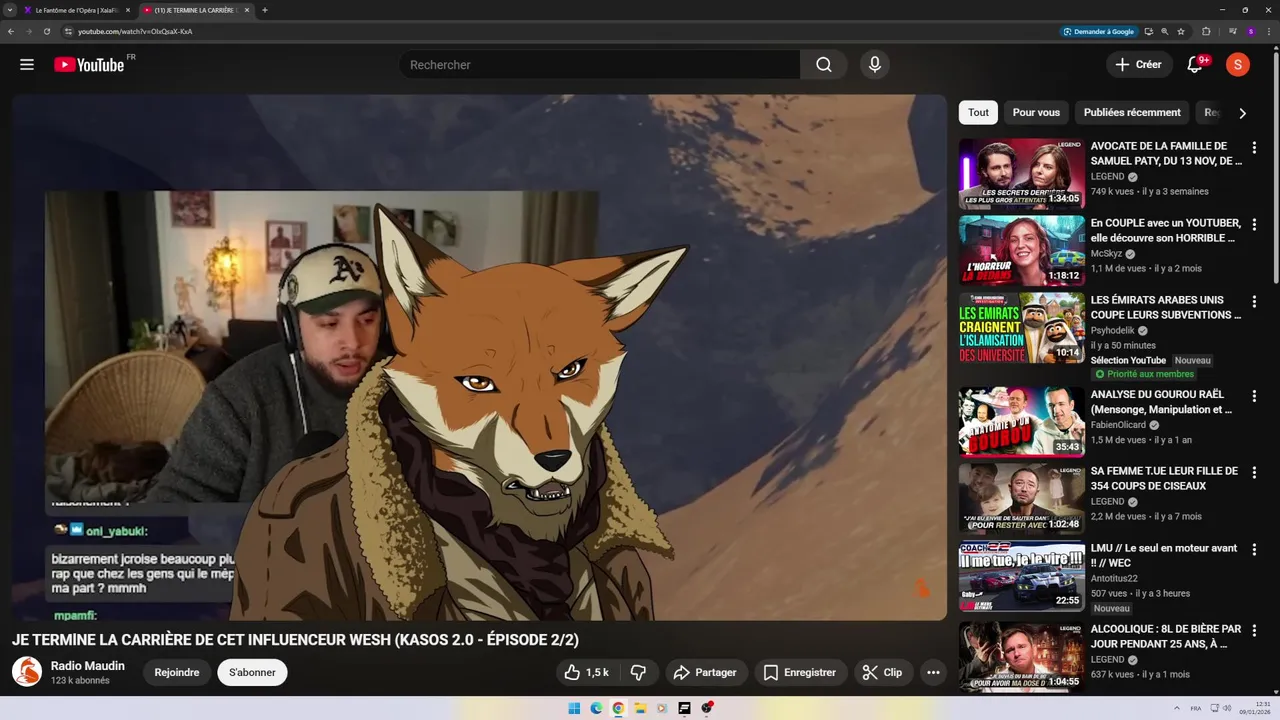Open the notifications bell
This screenshot has width=1280, height=720.
(x=1195, y=65)
